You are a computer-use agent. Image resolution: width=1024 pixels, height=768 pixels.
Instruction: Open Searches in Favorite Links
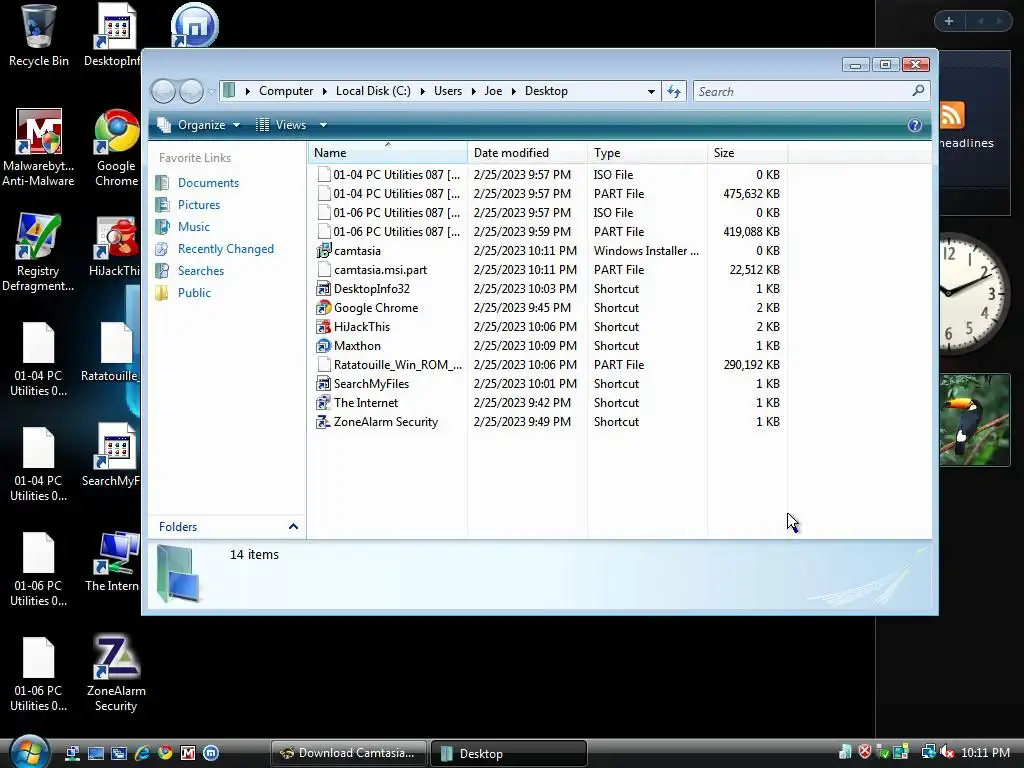click(x=200, y=271)
